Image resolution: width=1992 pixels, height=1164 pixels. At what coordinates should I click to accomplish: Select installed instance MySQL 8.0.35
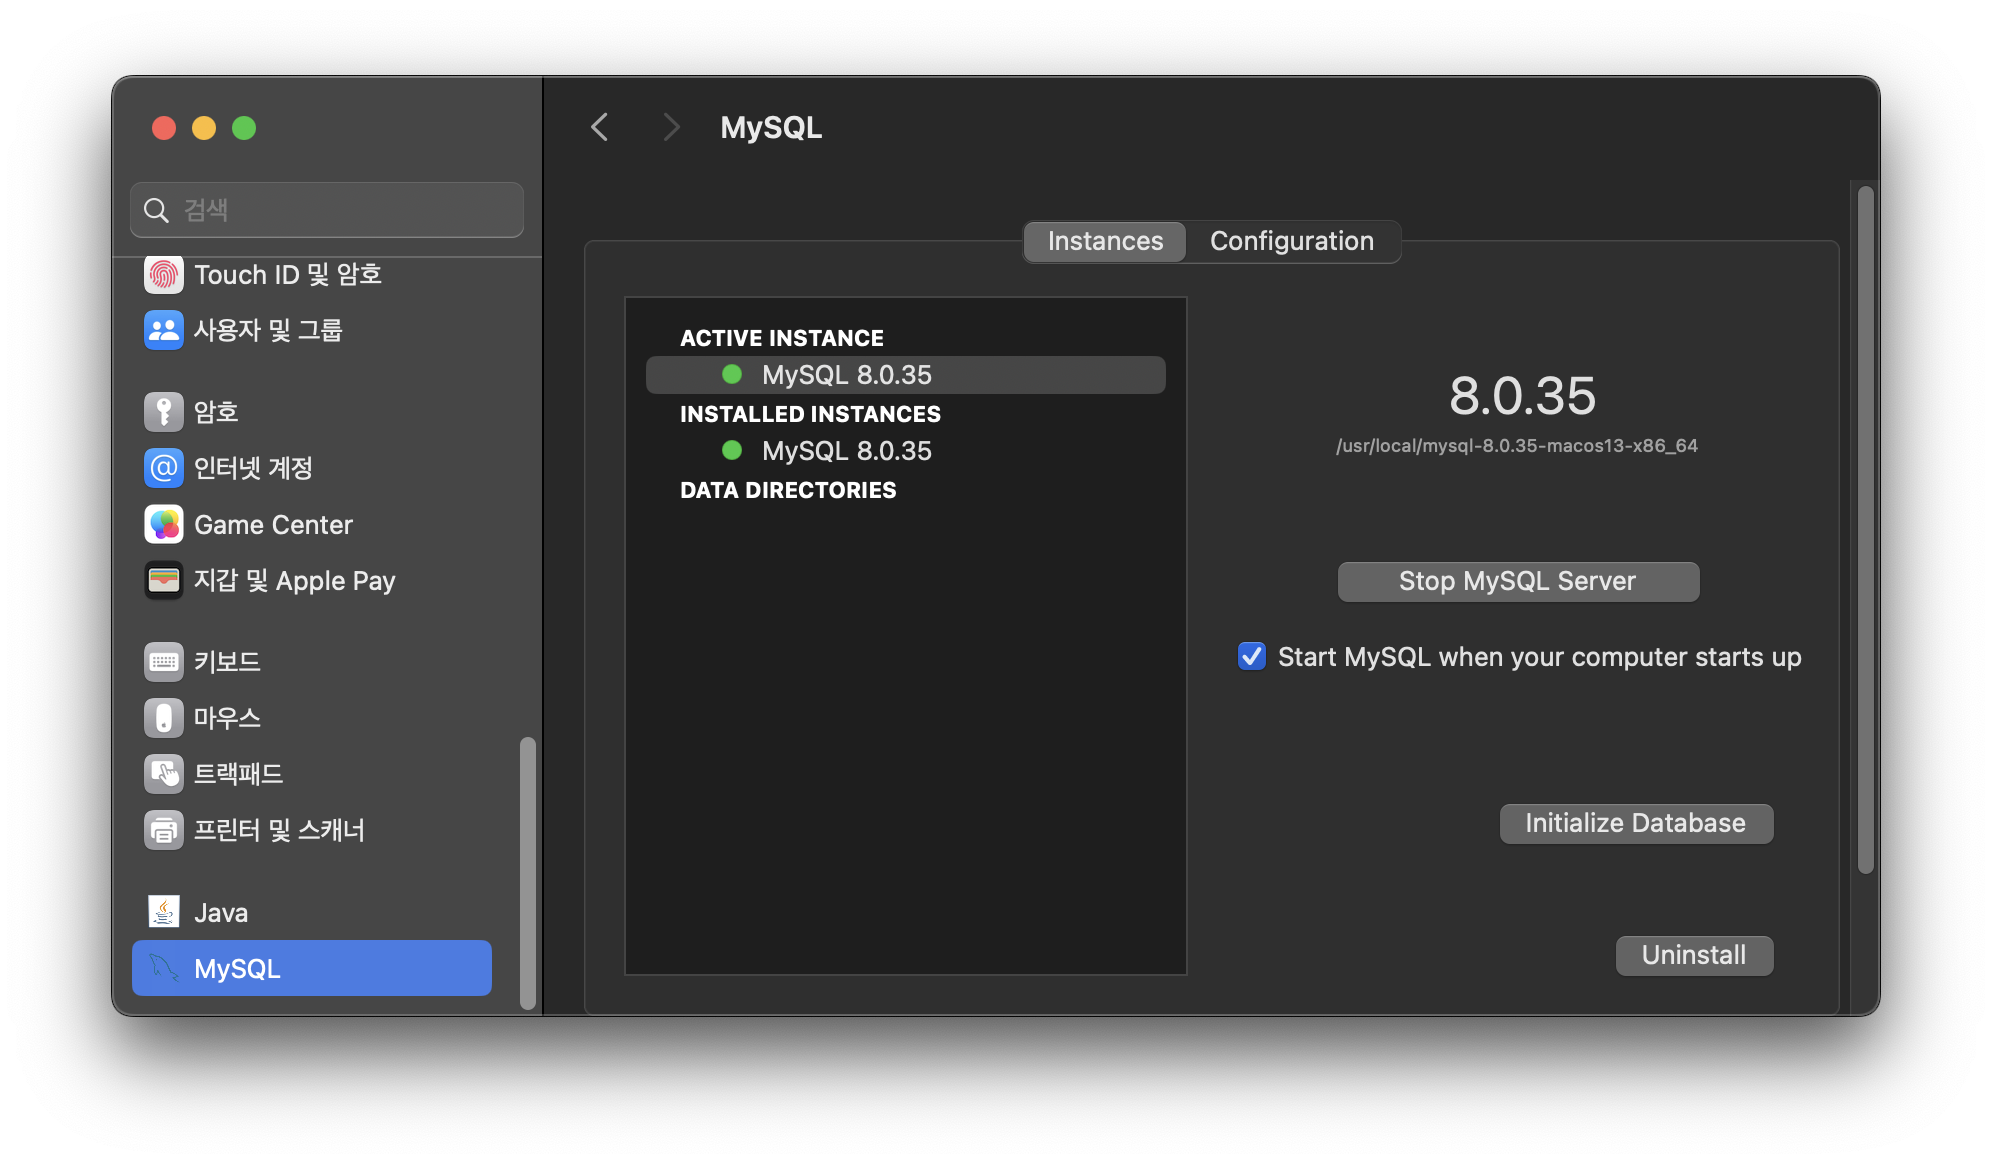(846, 451)
